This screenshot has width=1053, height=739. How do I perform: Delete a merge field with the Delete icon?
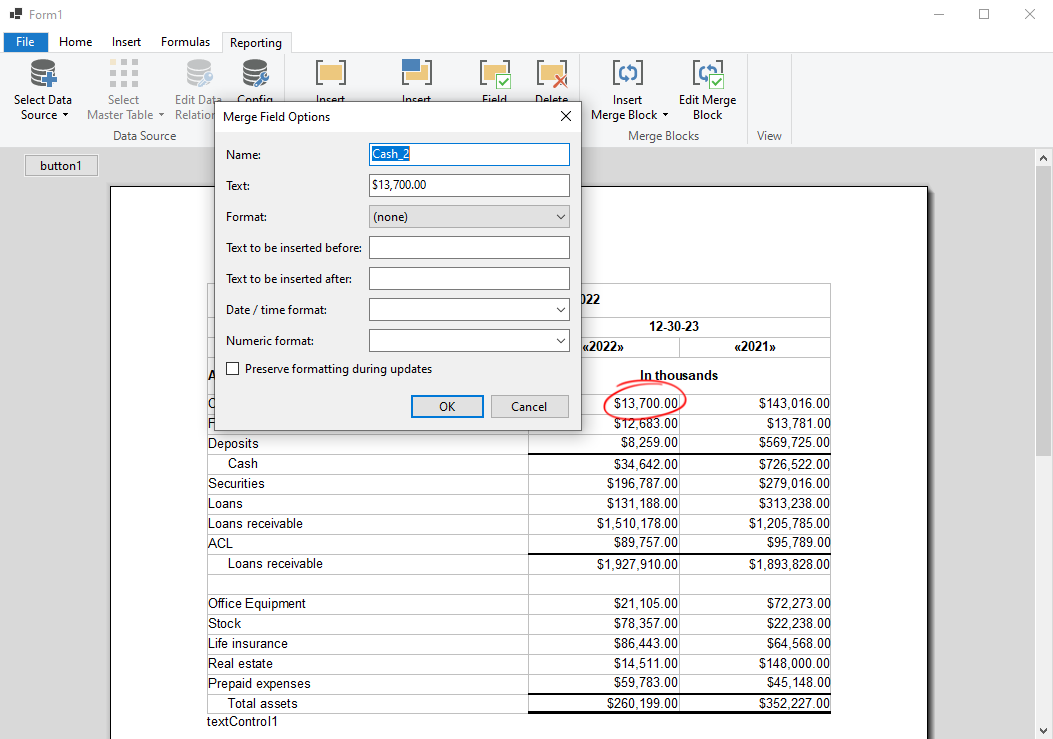tap(552, 75)
